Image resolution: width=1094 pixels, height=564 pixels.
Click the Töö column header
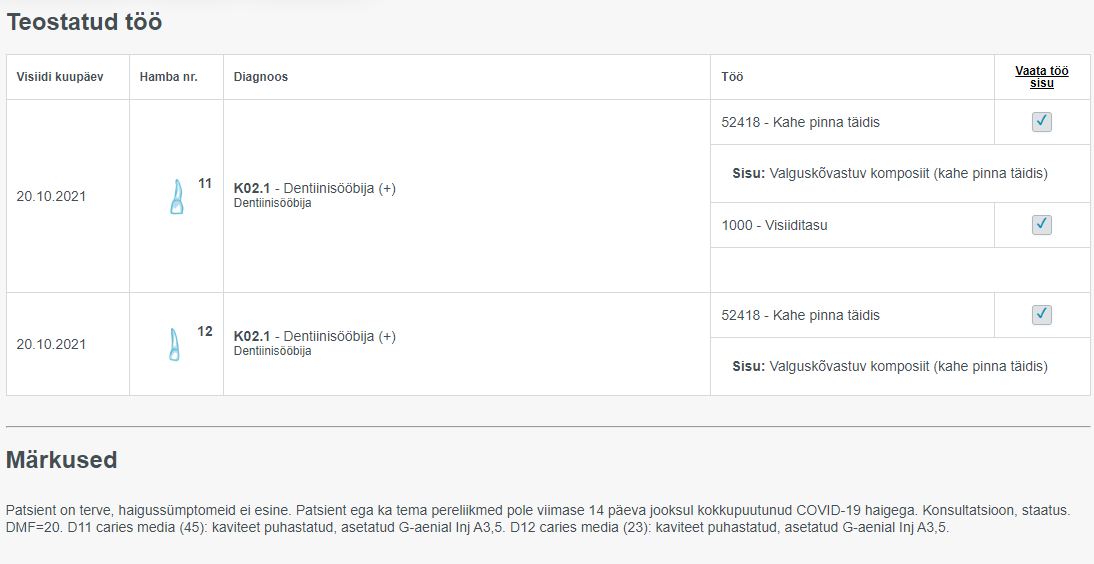(732, 77)
